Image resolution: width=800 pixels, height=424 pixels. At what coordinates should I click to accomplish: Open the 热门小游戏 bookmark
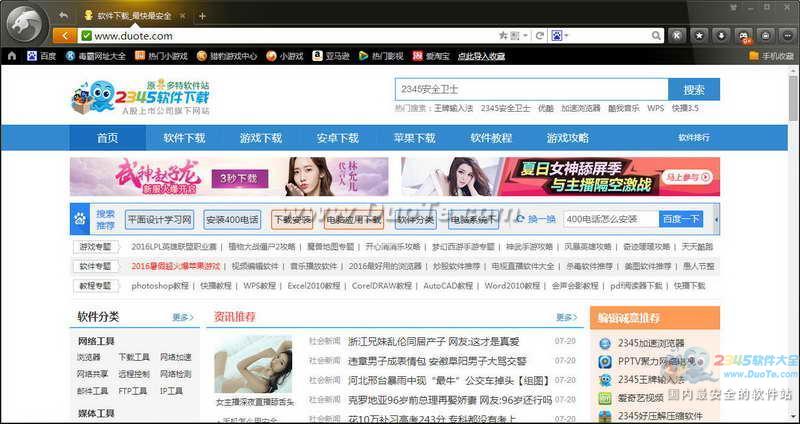click(x=161, y=56)
